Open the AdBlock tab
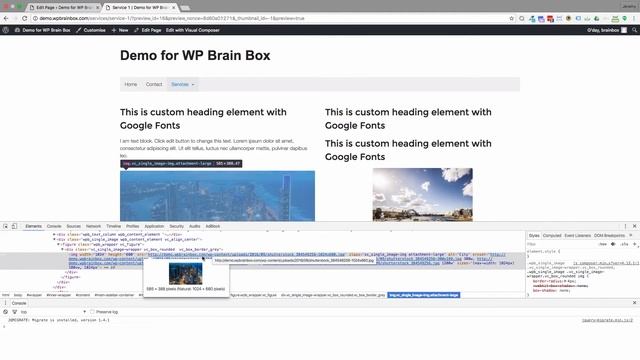This screenshot has width=640, height=360. coord(213,226)
